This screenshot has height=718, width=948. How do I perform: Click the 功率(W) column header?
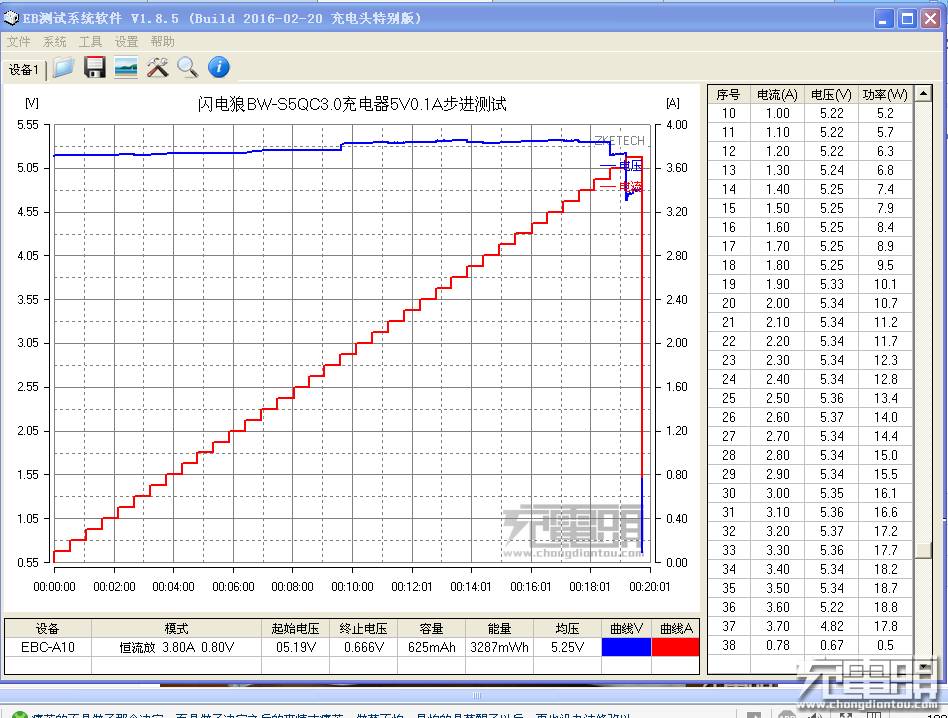coord(885,95)
